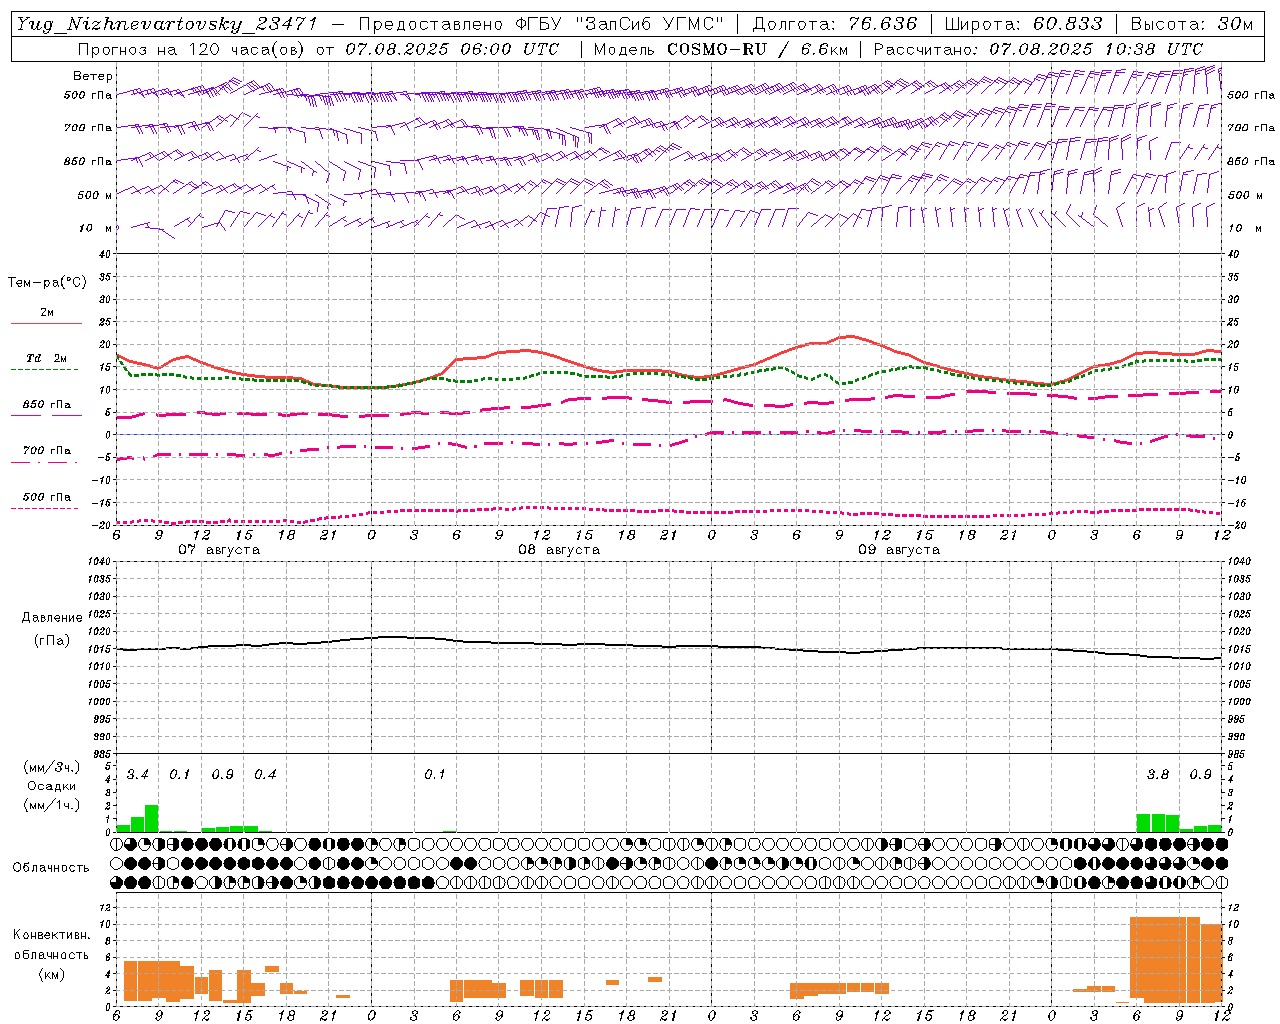Click the (км) unit label under облачность
The height and width of the screenshot is (1024, 1280).
[x=51, y=974]
